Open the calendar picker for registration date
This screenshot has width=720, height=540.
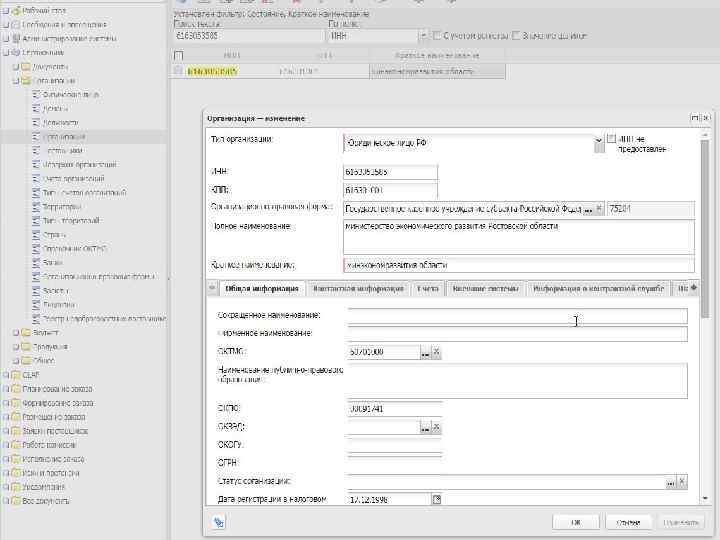click(437, 499)
